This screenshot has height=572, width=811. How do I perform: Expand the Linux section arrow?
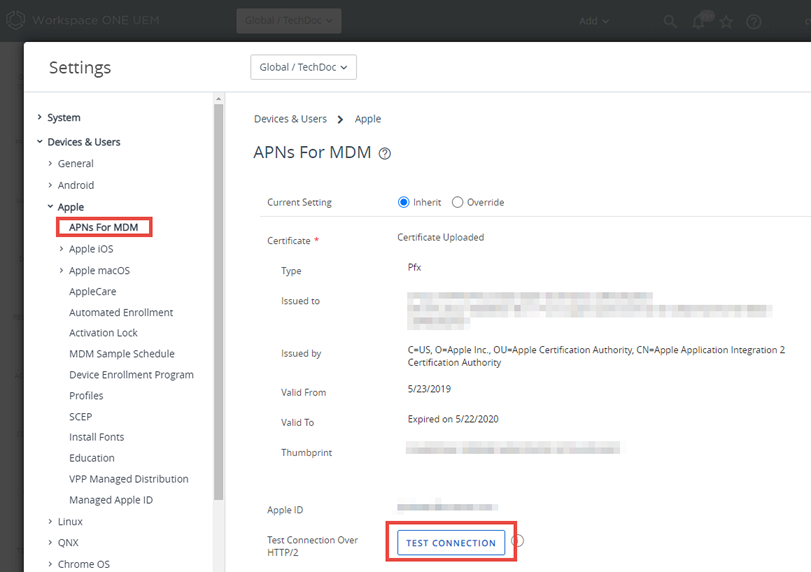50,521
